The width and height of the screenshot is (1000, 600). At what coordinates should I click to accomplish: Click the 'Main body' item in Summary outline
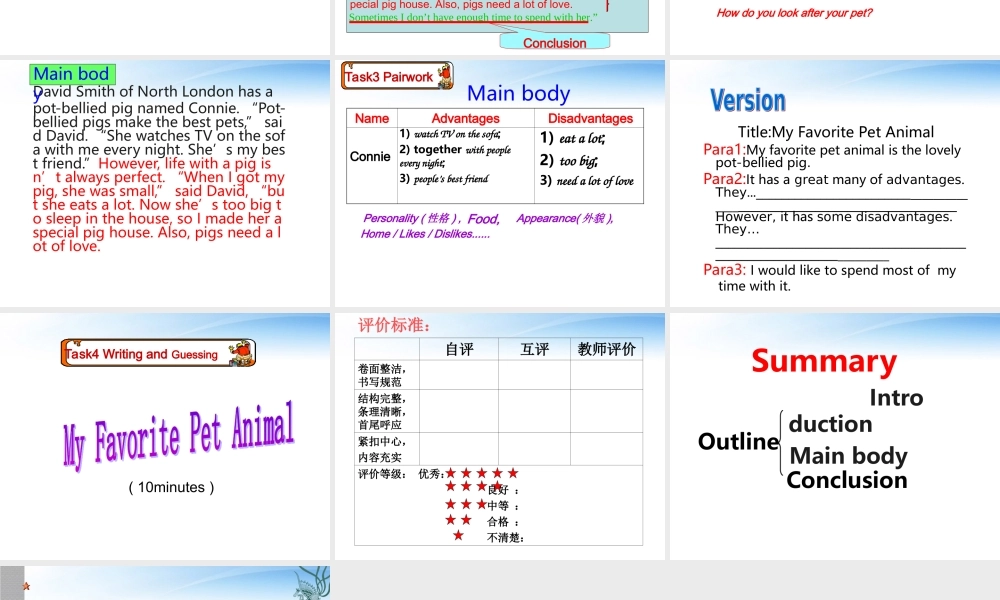coord(848,456)
